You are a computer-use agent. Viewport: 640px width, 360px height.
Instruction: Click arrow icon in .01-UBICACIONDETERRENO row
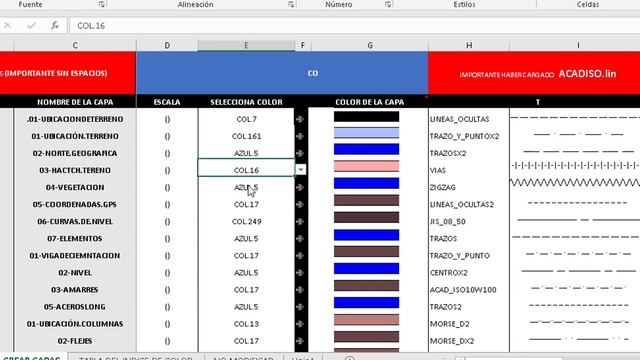click(300, 119)
